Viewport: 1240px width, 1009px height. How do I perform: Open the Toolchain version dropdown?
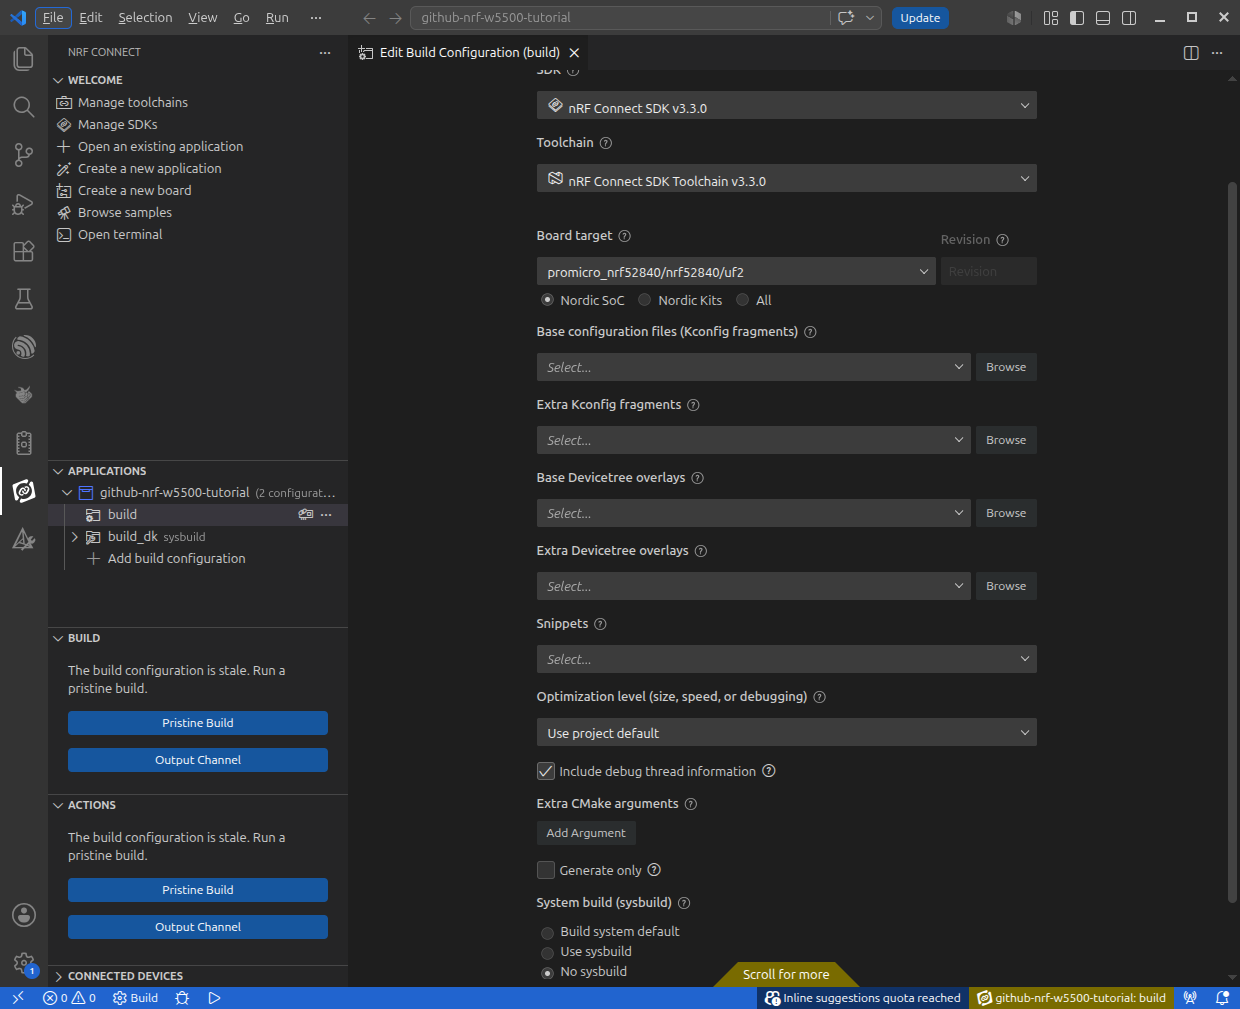tap(787, 179)
